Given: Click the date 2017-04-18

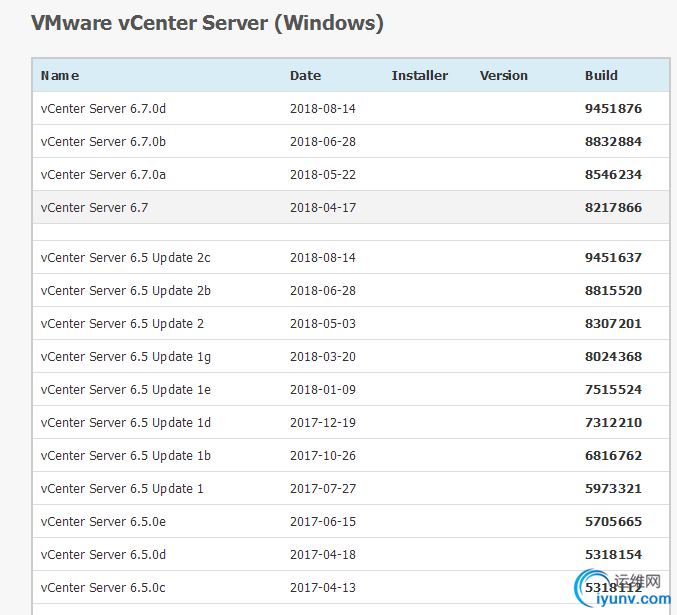Looking at the screenshot, I should [323, 555].
